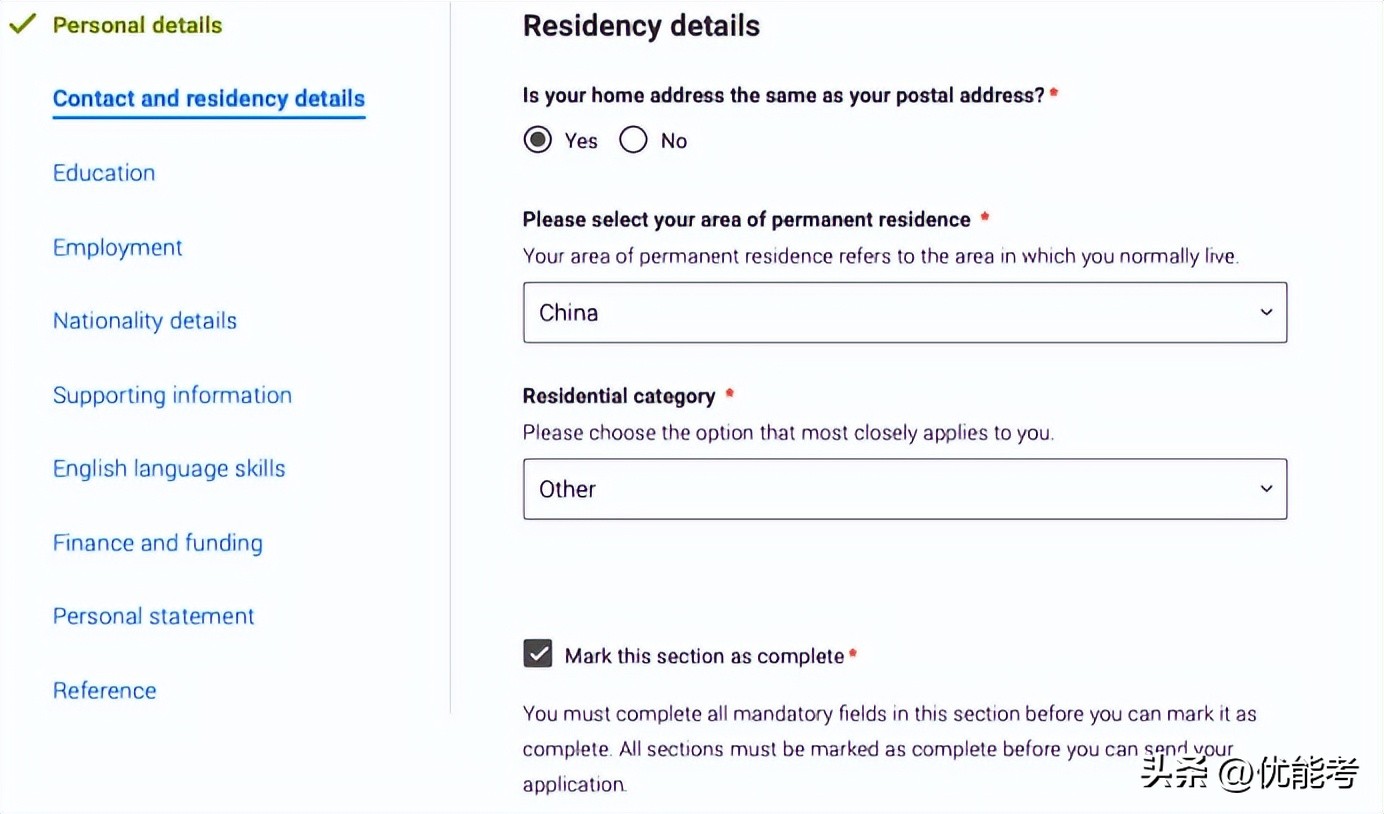The width and height of the screenshot is (1384, 814).
Task: Open the Personal details section
Action: click(x=137, y=25)
